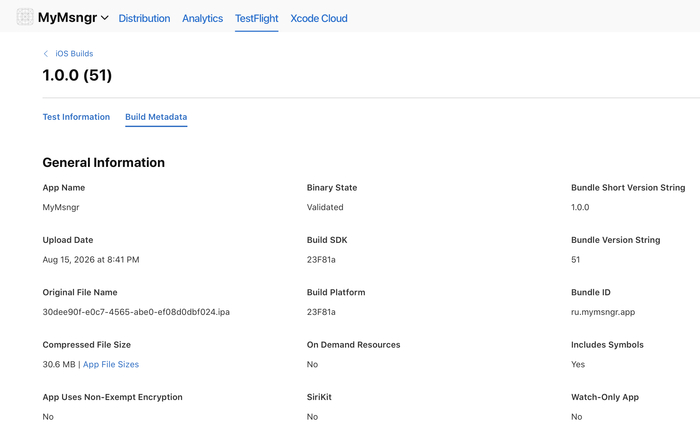Screen dimensions: 700x436
Task: Click the Build Platform label
Action: (336, 292)
